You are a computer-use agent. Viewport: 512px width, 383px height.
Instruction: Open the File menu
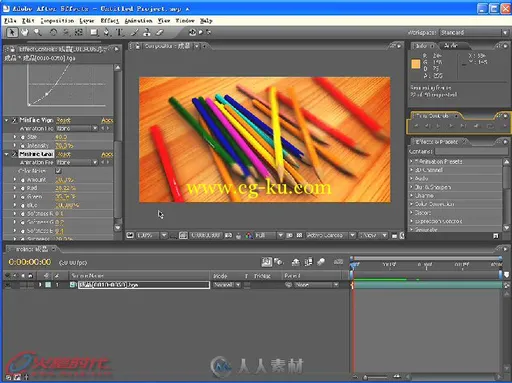10,21
